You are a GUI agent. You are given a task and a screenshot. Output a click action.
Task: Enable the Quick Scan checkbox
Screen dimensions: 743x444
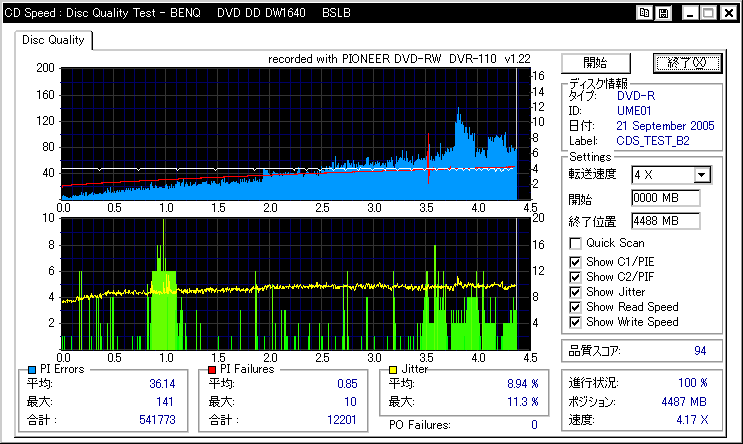coord(575,243)
